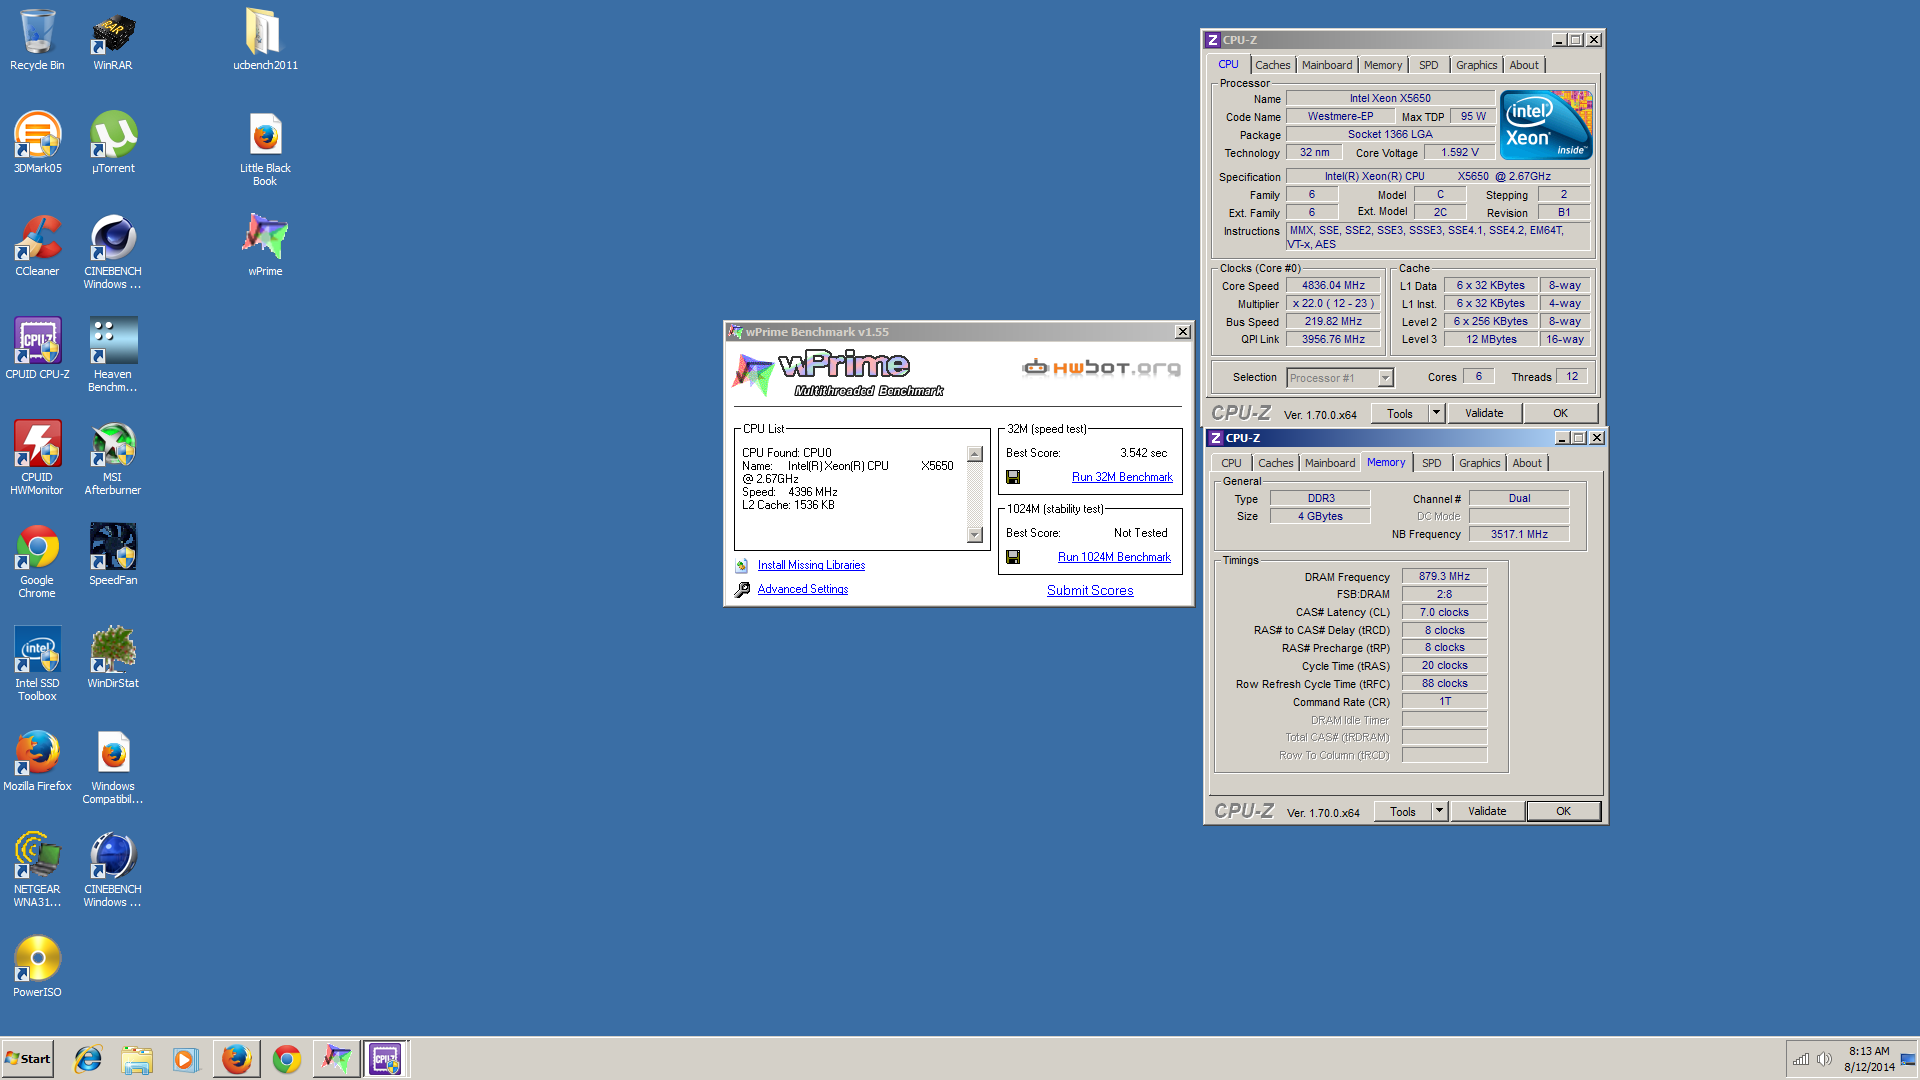
Task: Select the Google Chrome desktop icon
Action: [x=37, y=561]
